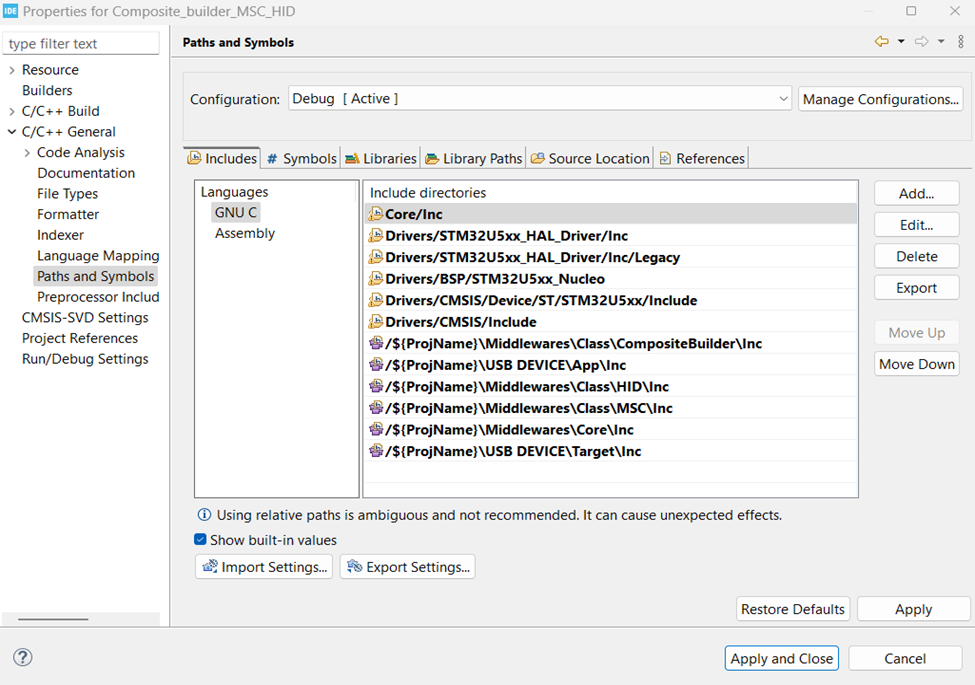
Task: Click the folder icon beside Core/Inc
Action: pyautogui.click(x=374, y=213)
